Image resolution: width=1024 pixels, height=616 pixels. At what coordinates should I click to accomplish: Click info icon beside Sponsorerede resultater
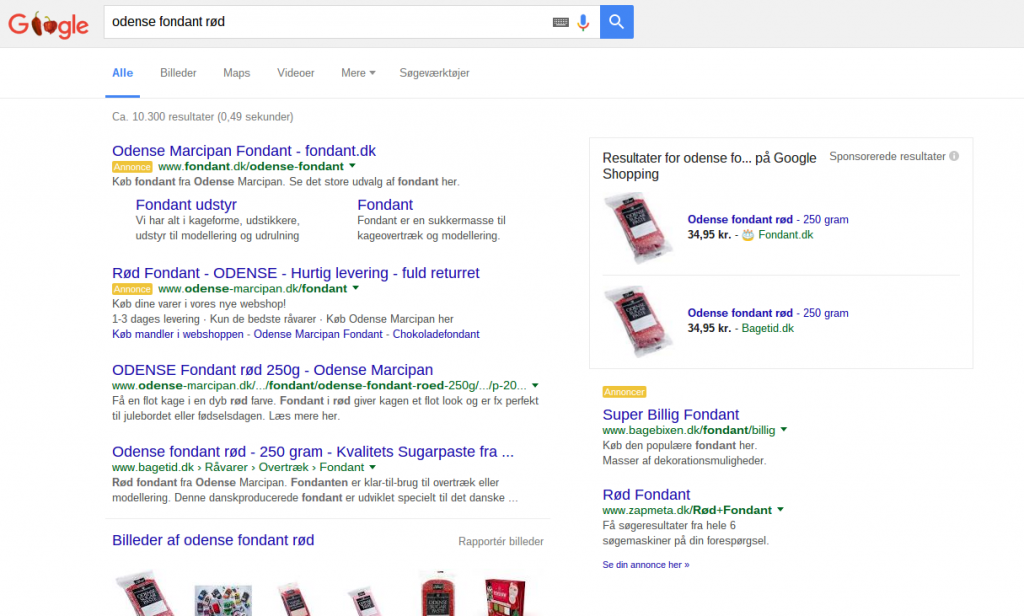[x=954, y=157]
